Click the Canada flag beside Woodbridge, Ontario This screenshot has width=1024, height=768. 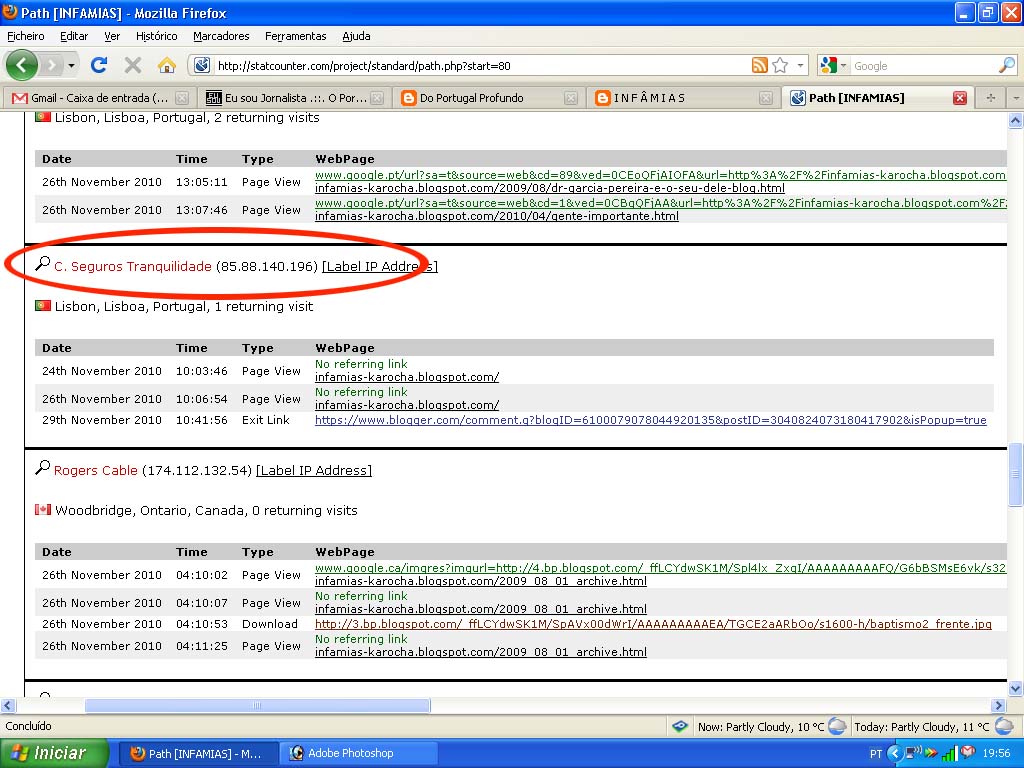[43, 509]
